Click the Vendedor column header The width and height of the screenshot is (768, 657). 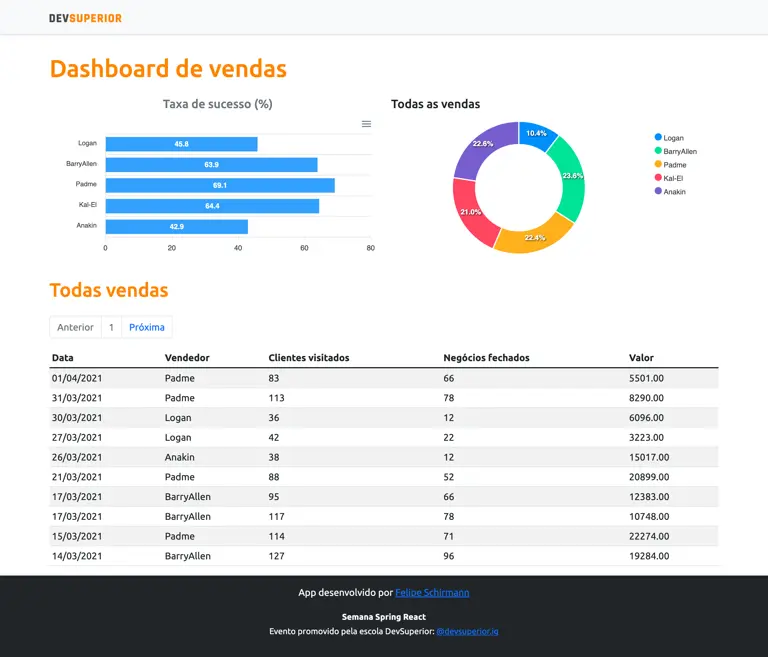click(187, 358)
